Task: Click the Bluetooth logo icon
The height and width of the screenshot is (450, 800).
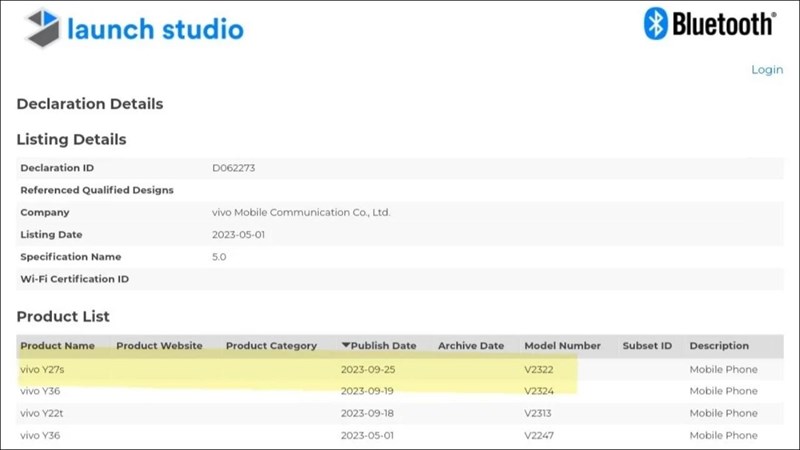Action: click(x=656, y=24)
